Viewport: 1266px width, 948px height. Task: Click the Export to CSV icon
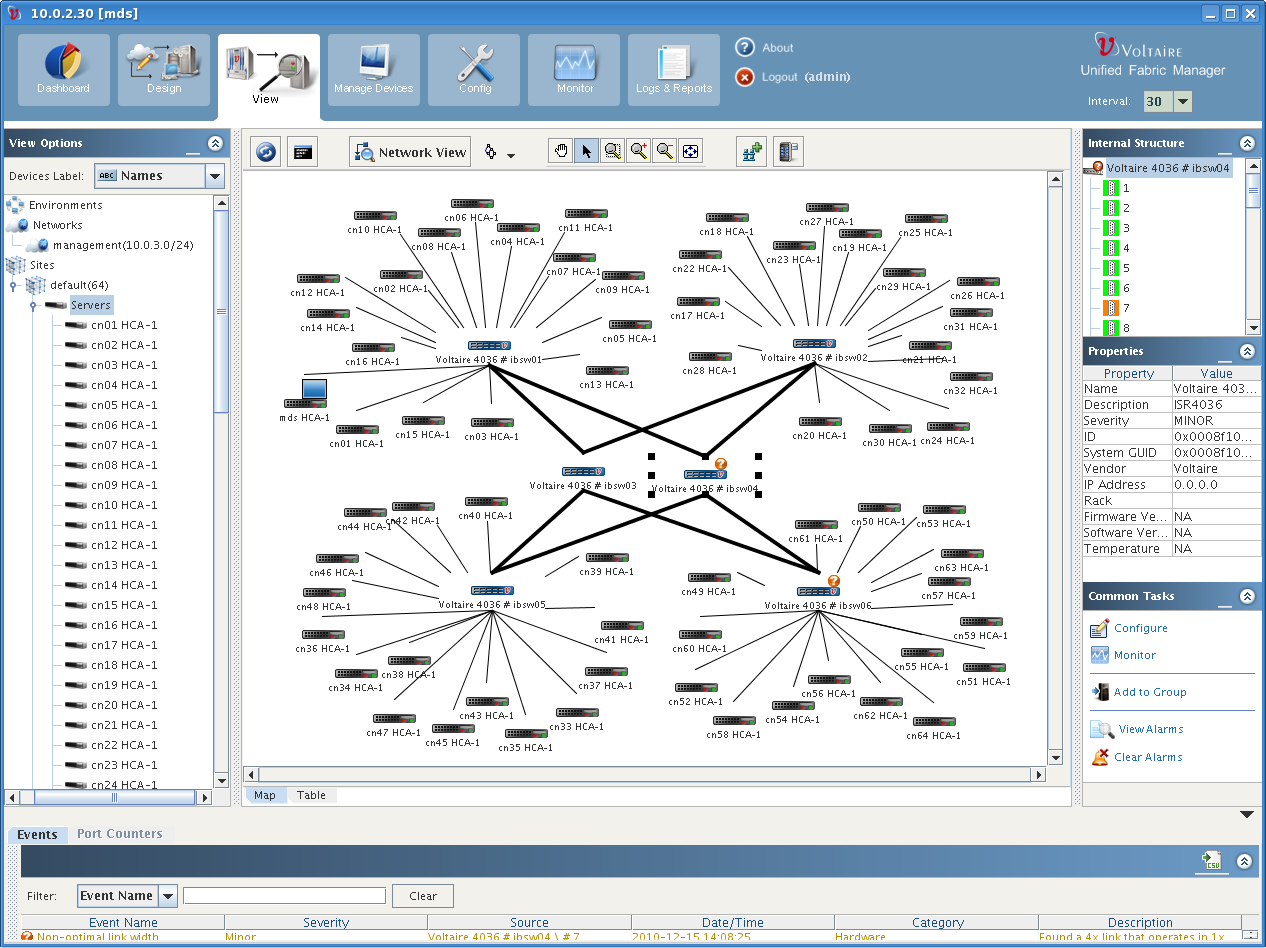tap(1212, 861)
